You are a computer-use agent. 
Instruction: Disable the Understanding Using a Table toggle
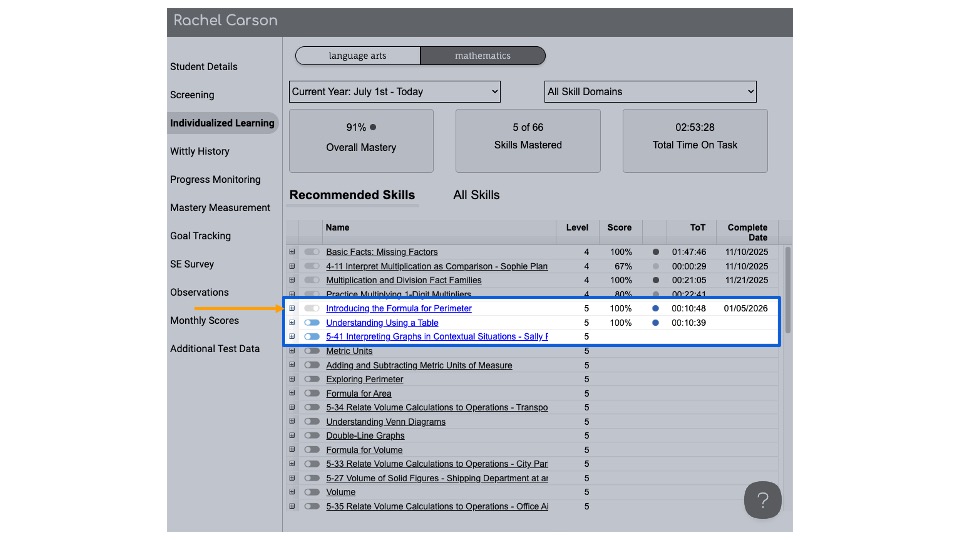coord(312,323)
